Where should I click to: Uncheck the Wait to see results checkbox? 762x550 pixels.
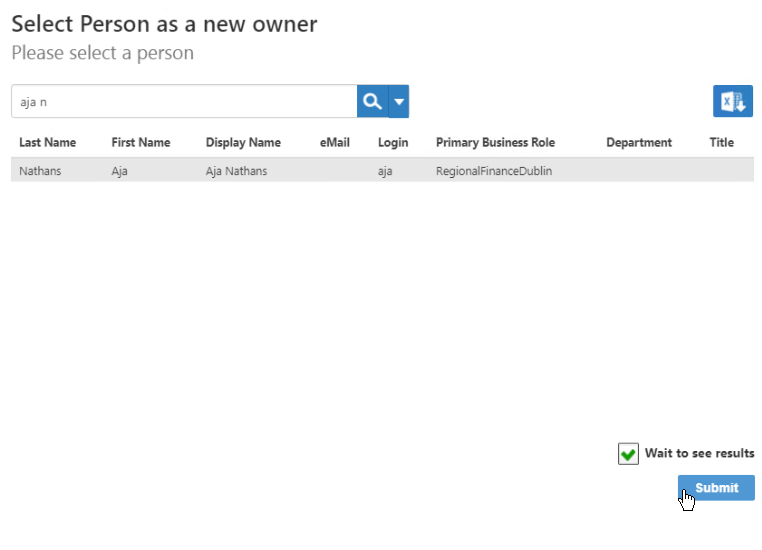(628, 454)
